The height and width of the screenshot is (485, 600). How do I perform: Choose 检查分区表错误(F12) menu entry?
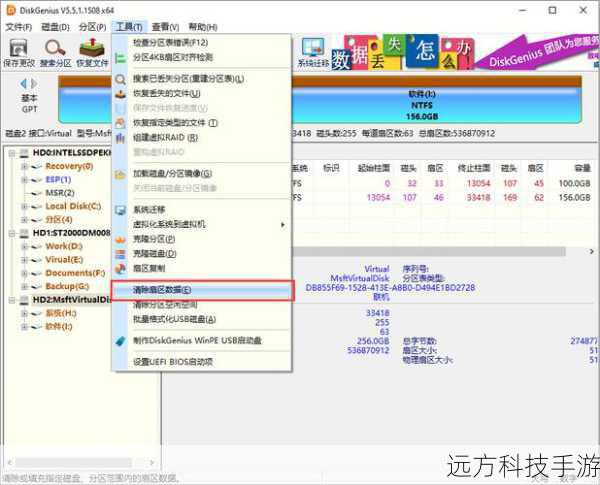click(x=202, y=42)
